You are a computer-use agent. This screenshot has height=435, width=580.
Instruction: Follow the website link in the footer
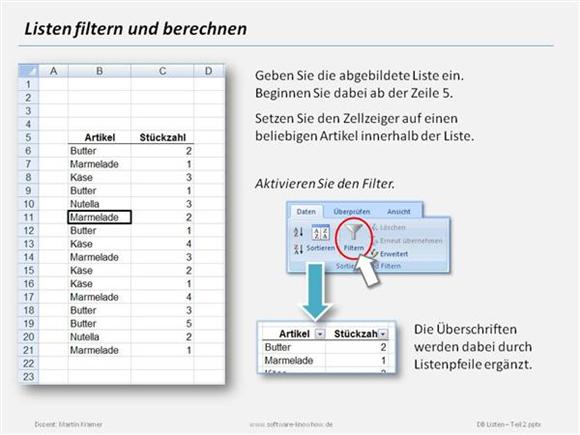291,424
